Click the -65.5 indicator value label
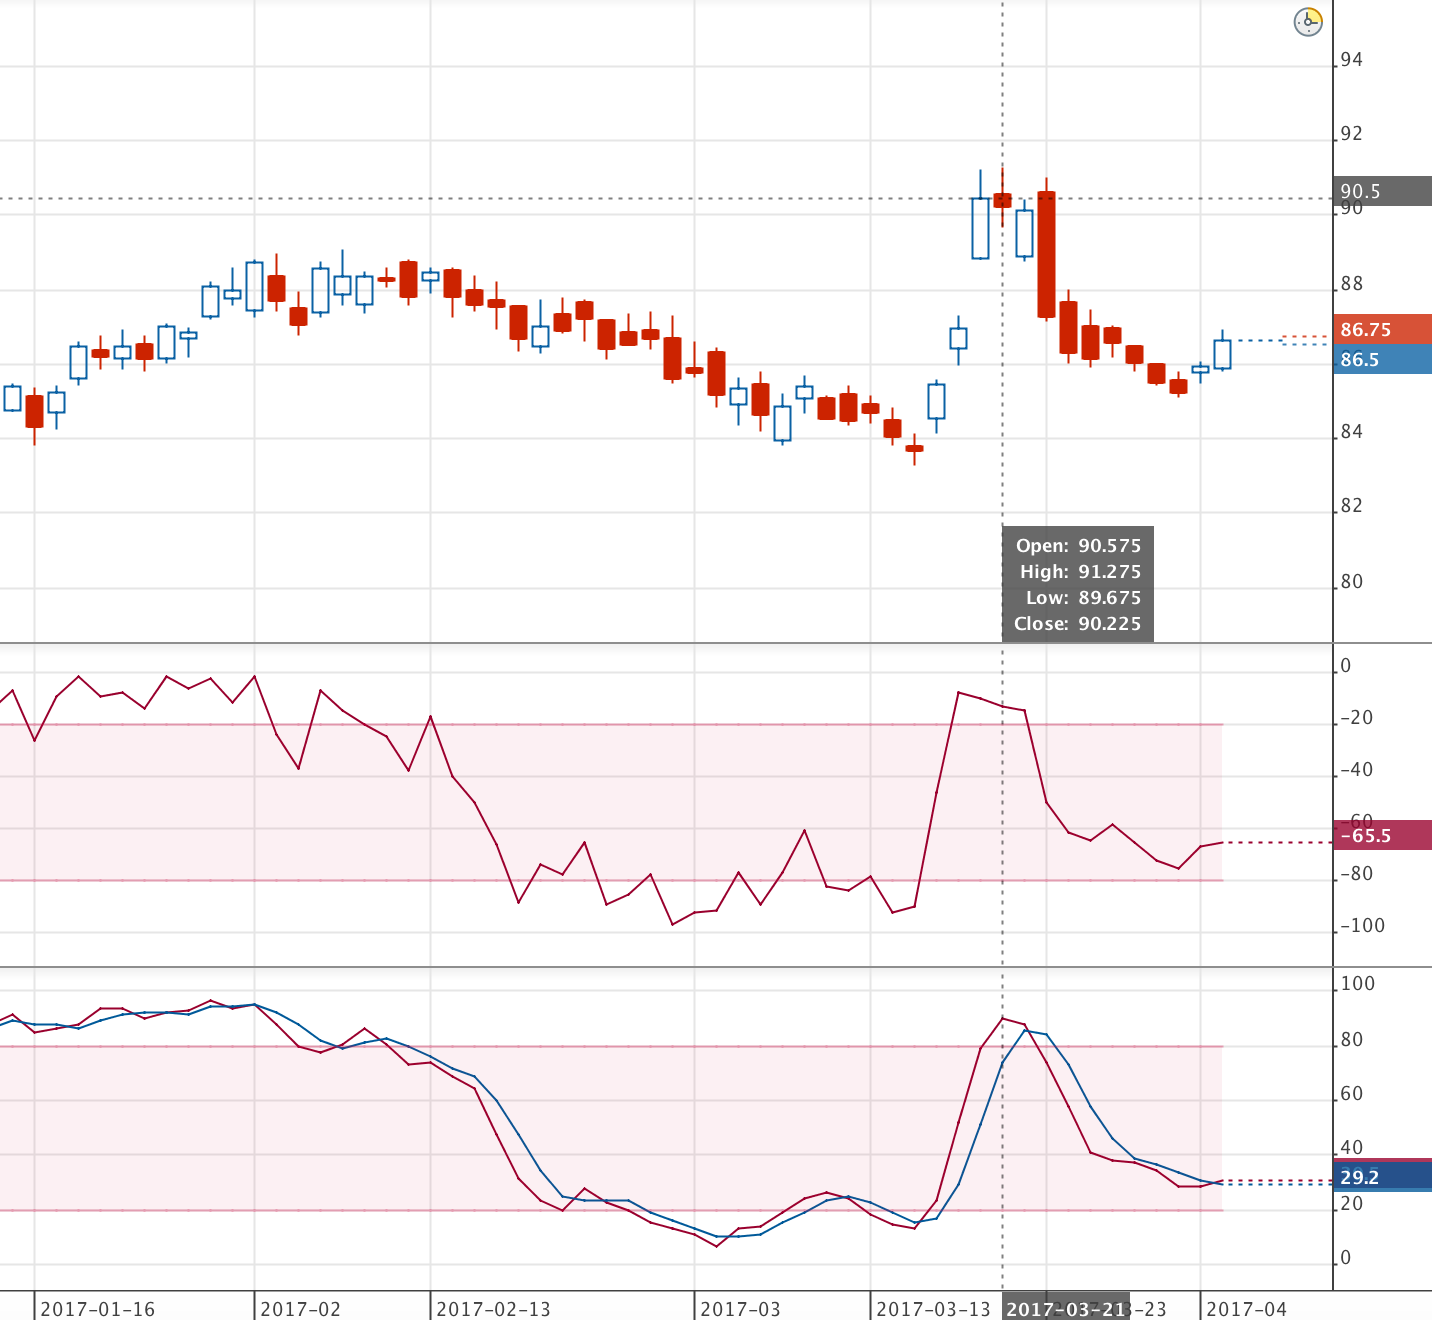This screenshot has width=1432, height=1320. pos(1382,835)
